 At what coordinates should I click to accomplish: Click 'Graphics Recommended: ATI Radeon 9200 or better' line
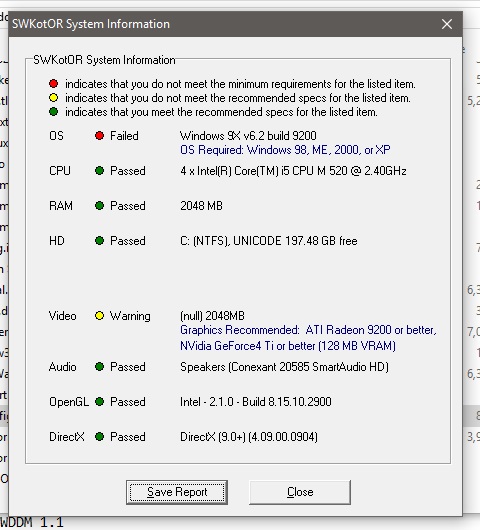click(308, 330)
